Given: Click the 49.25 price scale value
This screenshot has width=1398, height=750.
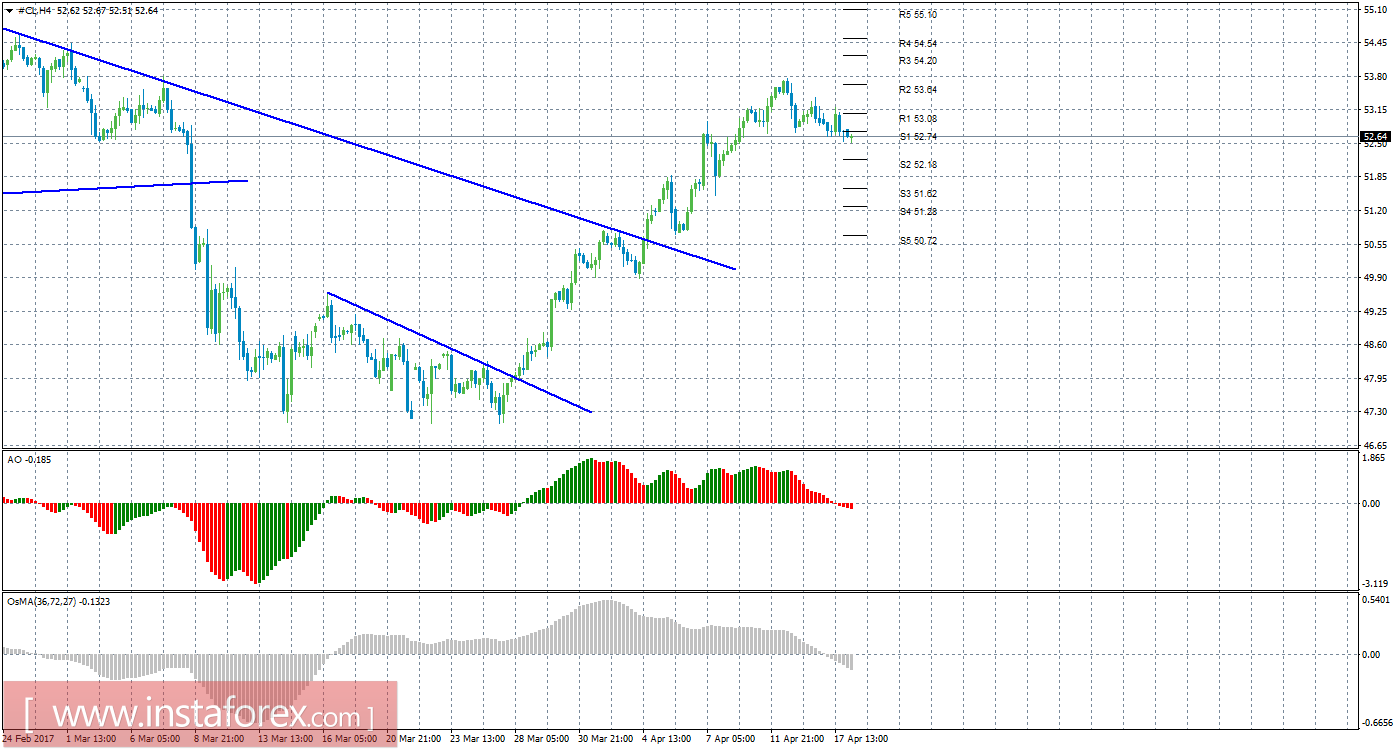Looking at the screenshot, I should click(x=1375, y=312).
